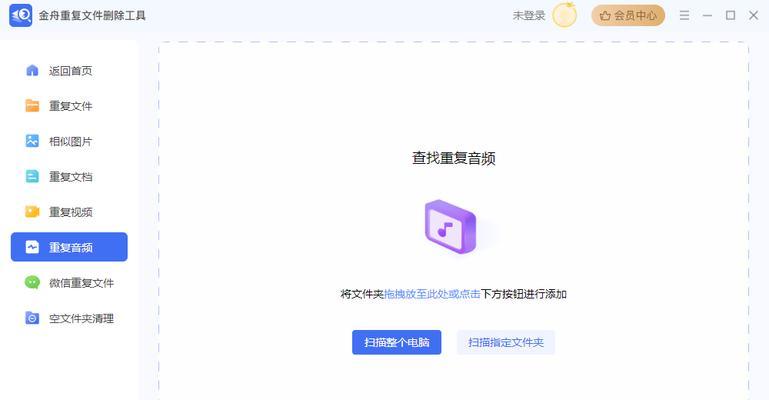This screenshot has height=400, width=769.
Task: Click the folder icon for 空文件夹清理
Action: click(32, 318)
